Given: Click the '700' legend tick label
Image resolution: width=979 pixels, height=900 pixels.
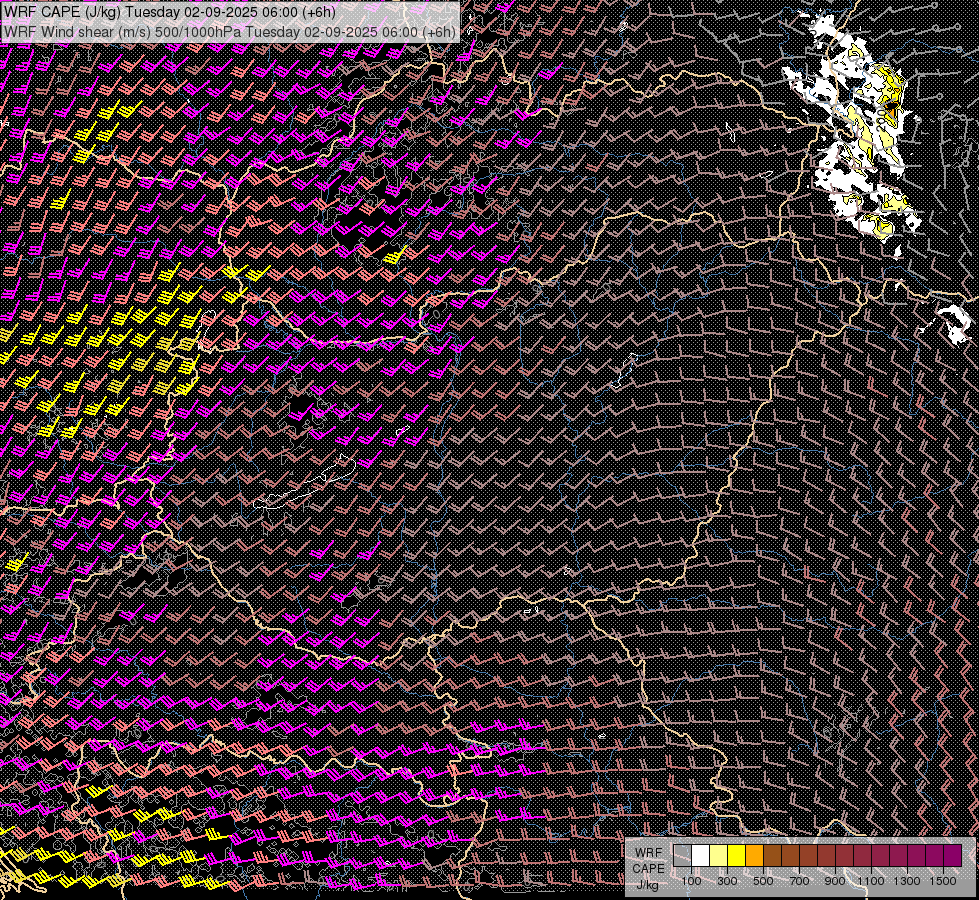Looking at the screenshot, I should click(799, 881).
